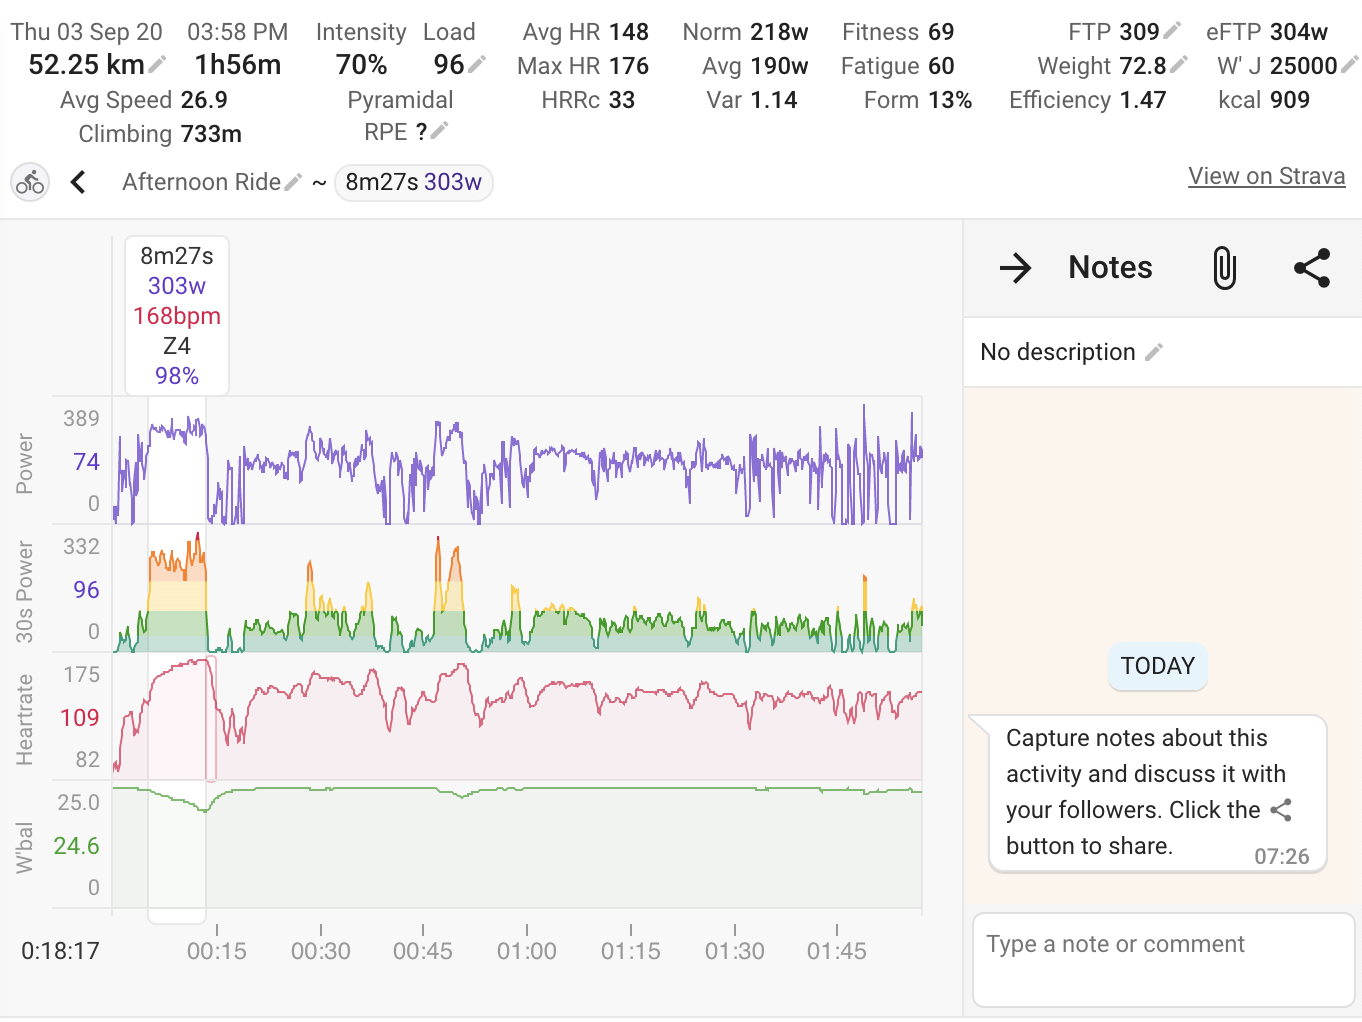The height and width of the screenshot is (1022, 1362).
Task: Edit the Load value pencil icon
Action: point(477,64)
